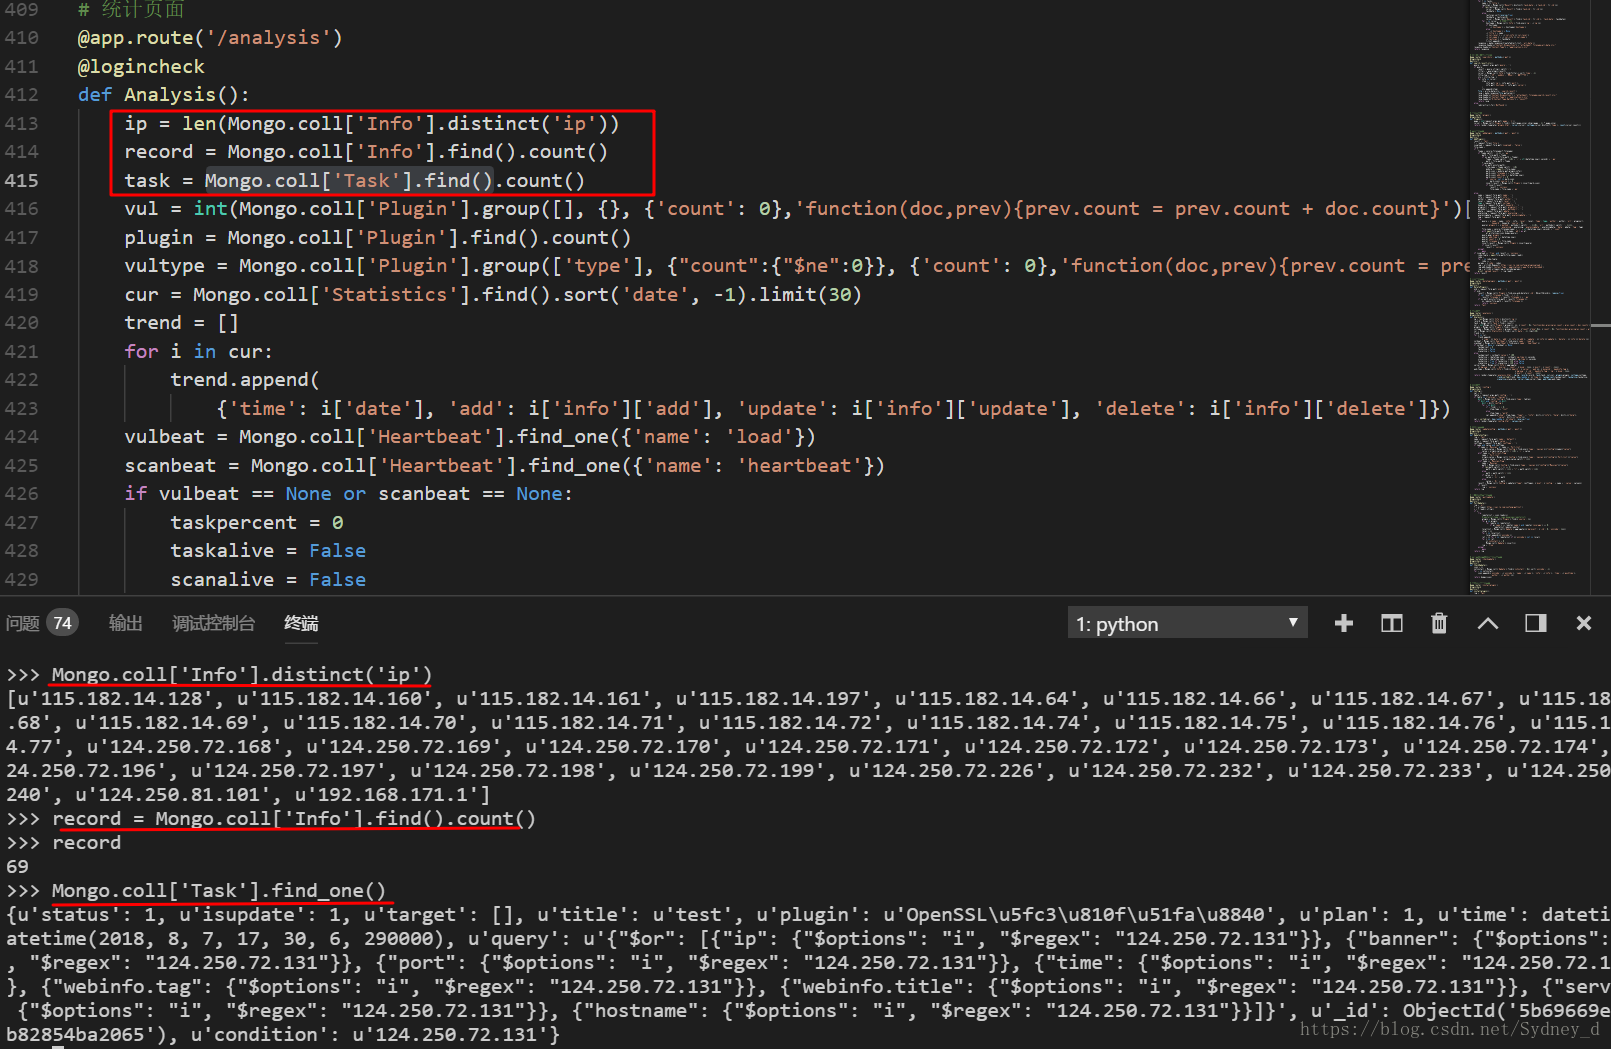Click 'taskalive = False' line
The height and width of the screenshot is (1049, 1611).
pos(268,550)
